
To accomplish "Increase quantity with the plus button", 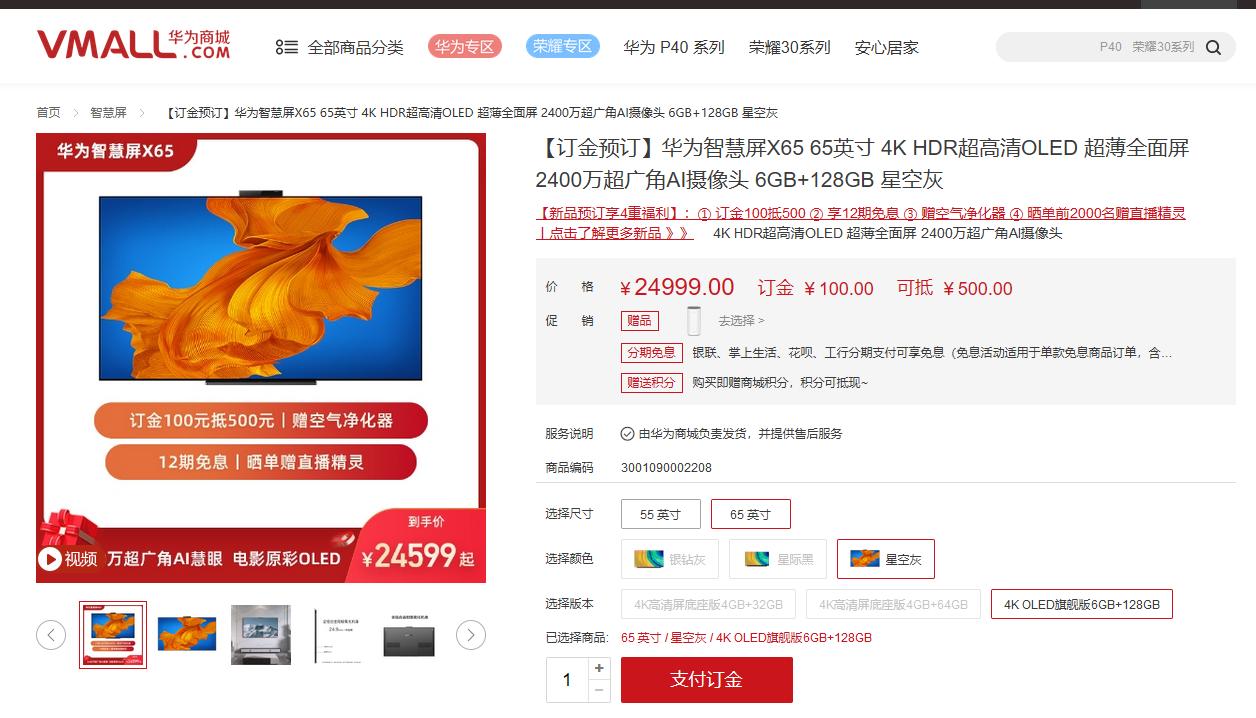I will 599,668.
